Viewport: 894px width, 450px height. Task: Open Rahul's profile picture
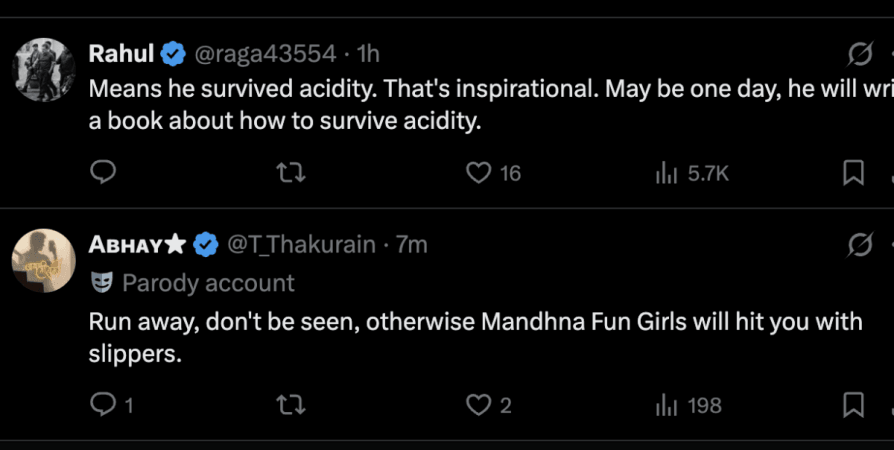pyautogui.click(x=44, y=70)
